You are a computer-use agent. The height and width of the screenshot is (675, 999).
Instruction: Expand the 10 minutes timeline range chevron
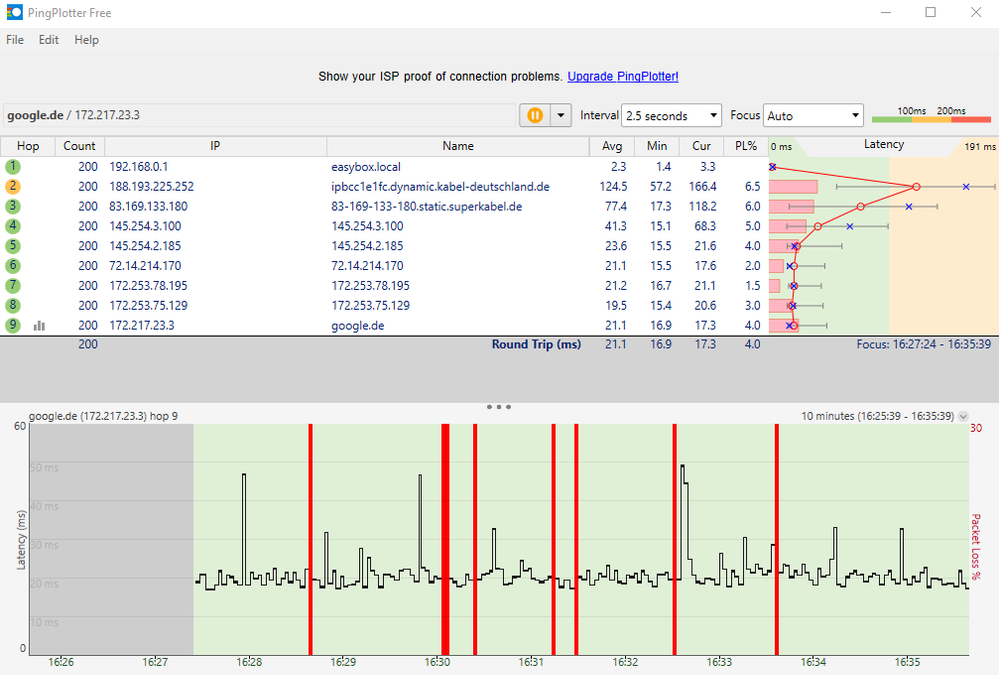[x=963, y=416]
